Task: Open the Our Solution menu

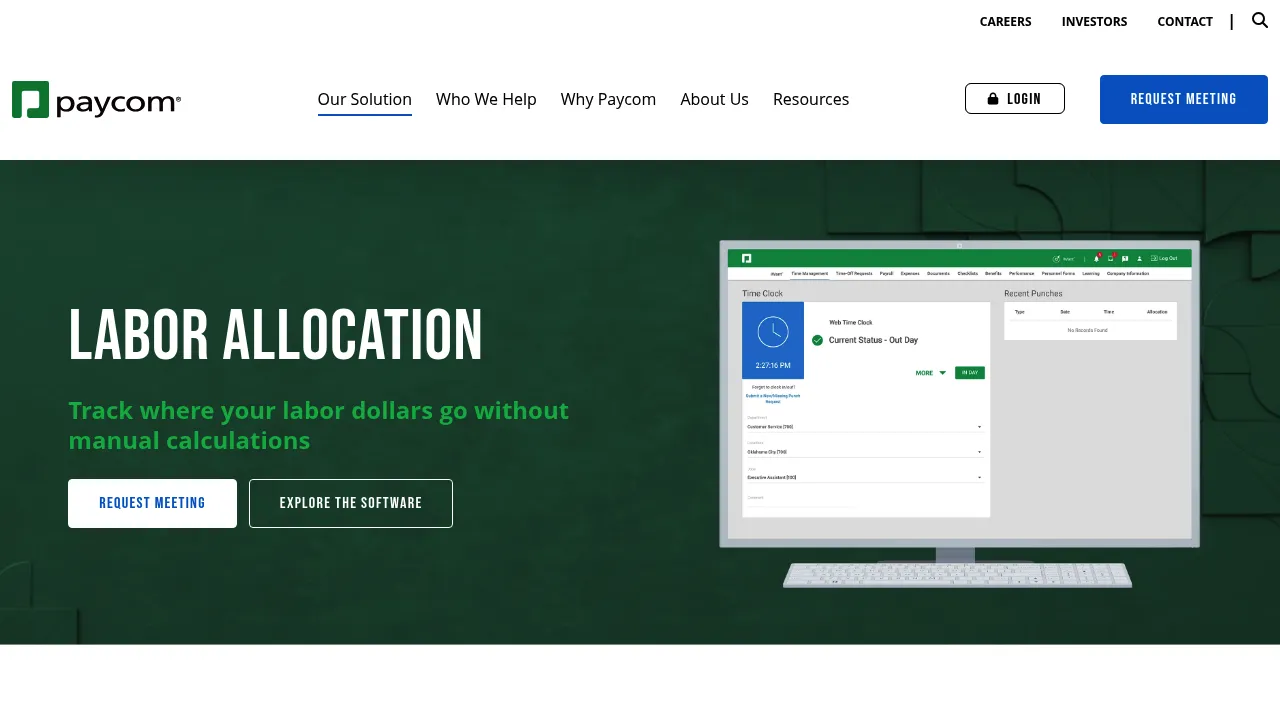Action: click(365, 99)
